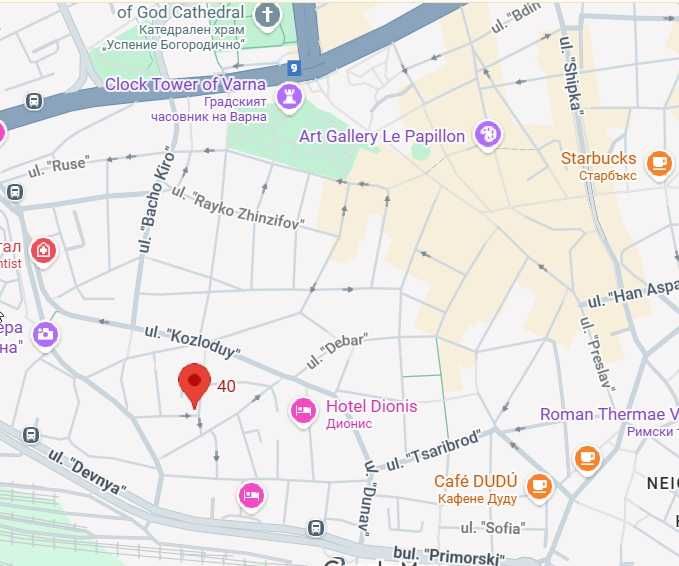The image size is (679, 566).
Task: Open the Café DUDU coffee marker
Action: coord(539,488)
